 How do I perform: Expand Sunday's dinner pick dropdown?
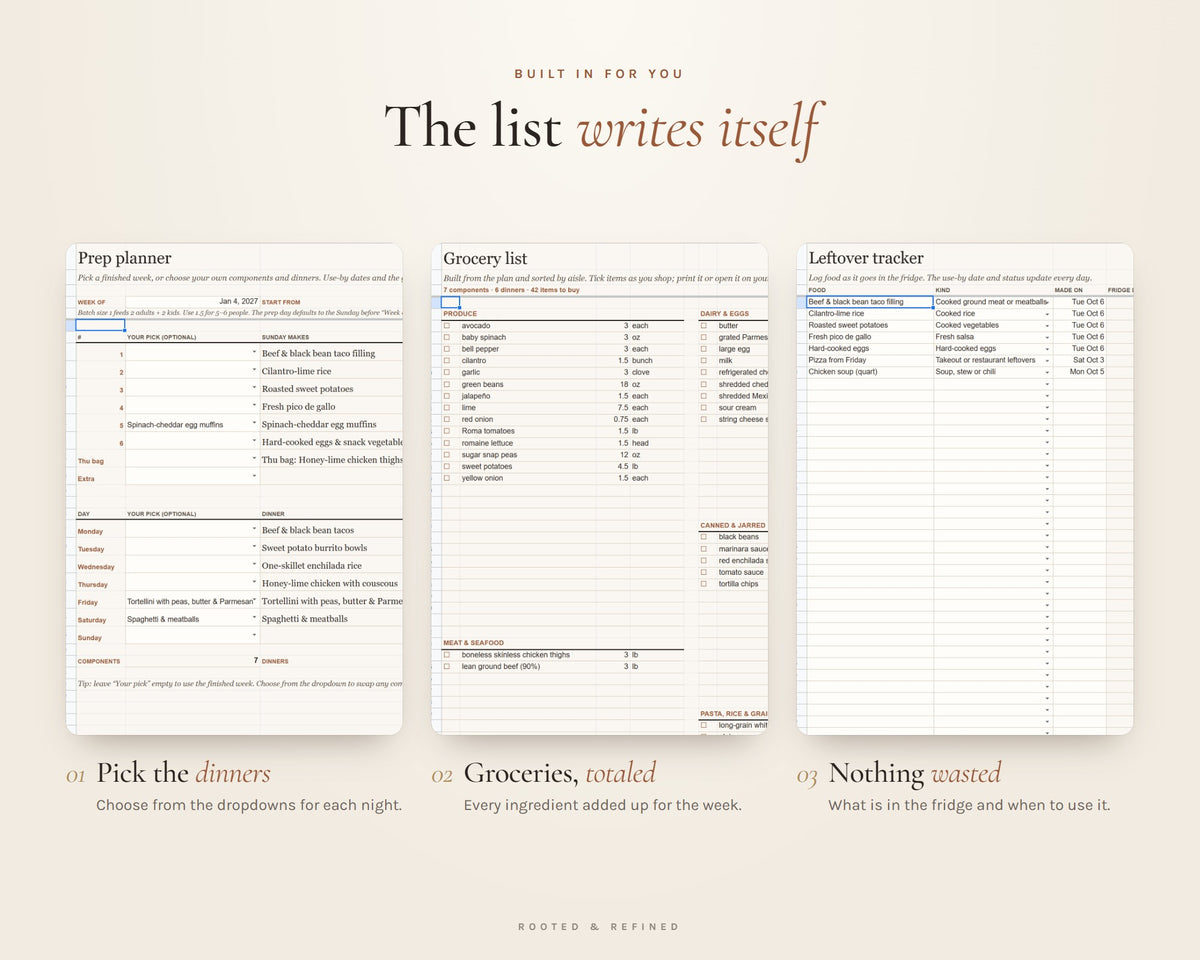[254, 636]
